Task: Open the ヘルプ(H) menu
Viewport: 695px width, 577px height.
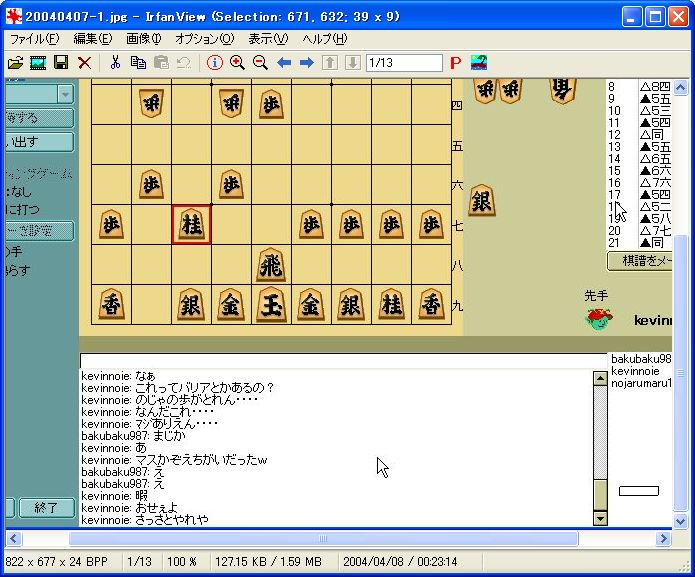Action: click(325, 39)
